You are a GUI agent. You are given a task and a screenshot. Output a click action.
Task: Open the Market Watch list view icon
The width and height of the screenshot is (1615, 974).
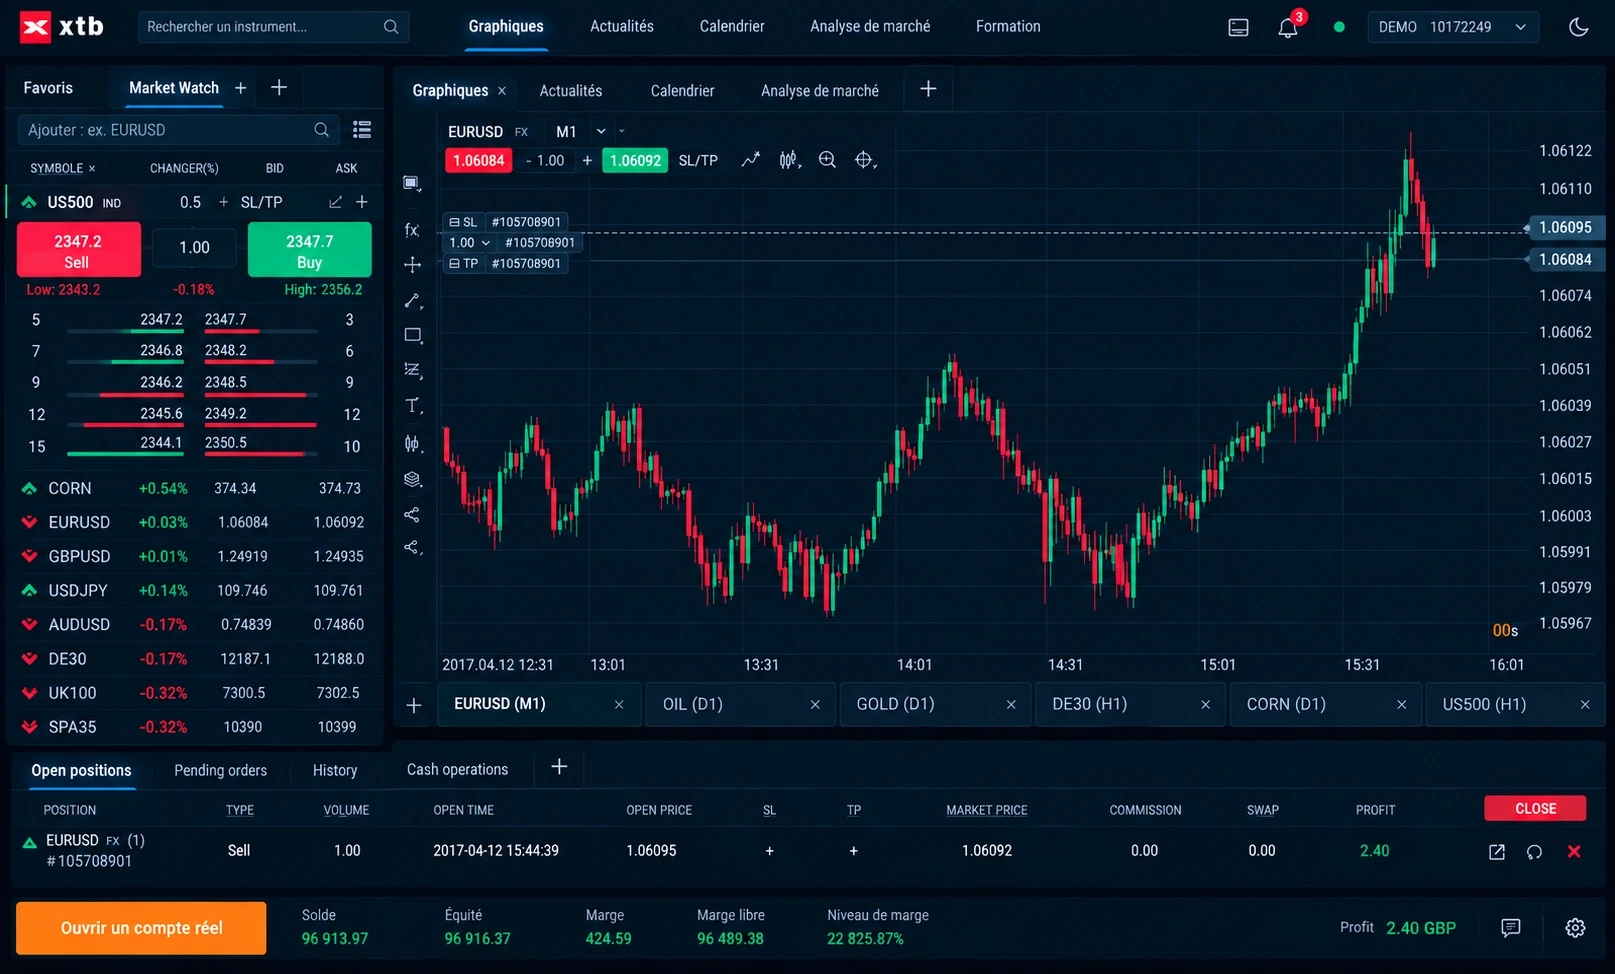coord(362,129)
